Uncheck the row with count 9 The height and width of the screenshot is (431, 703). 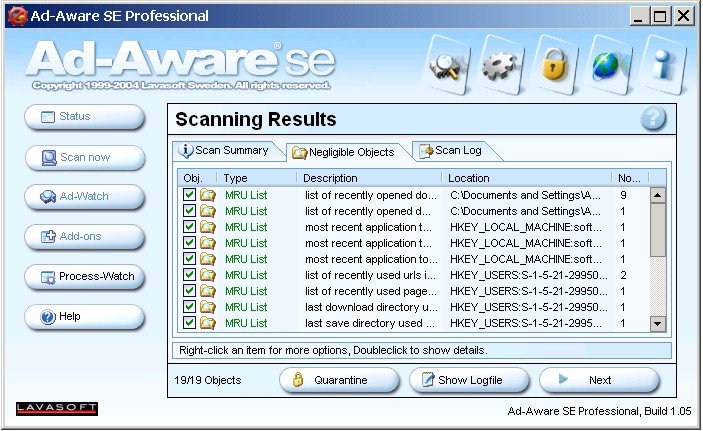pos(189,195)
